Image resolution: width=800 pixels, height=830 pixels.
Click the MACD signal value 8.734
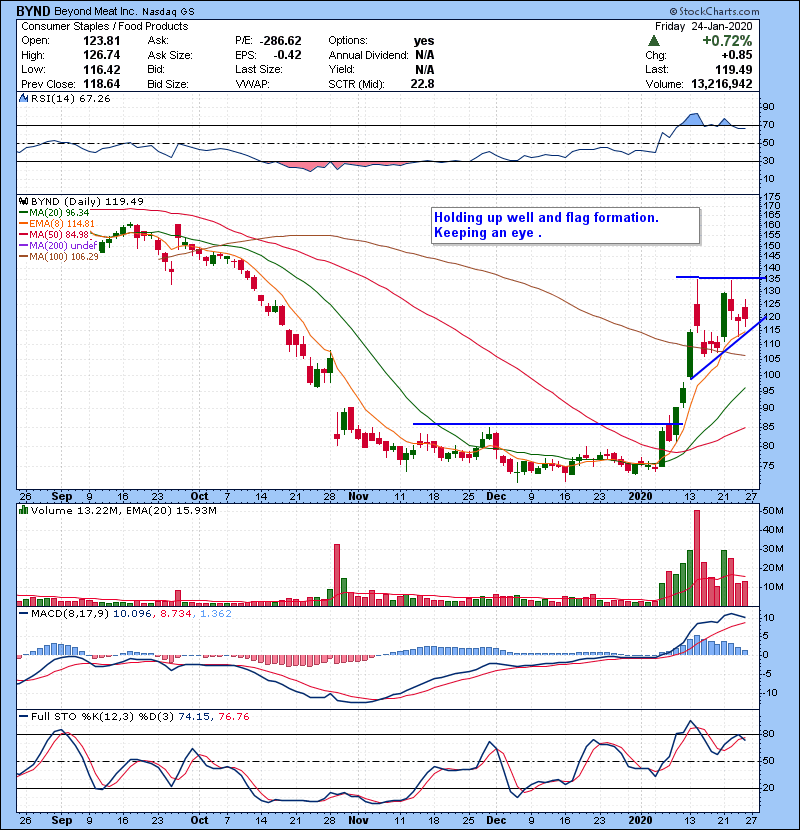[x=176, y=614]
